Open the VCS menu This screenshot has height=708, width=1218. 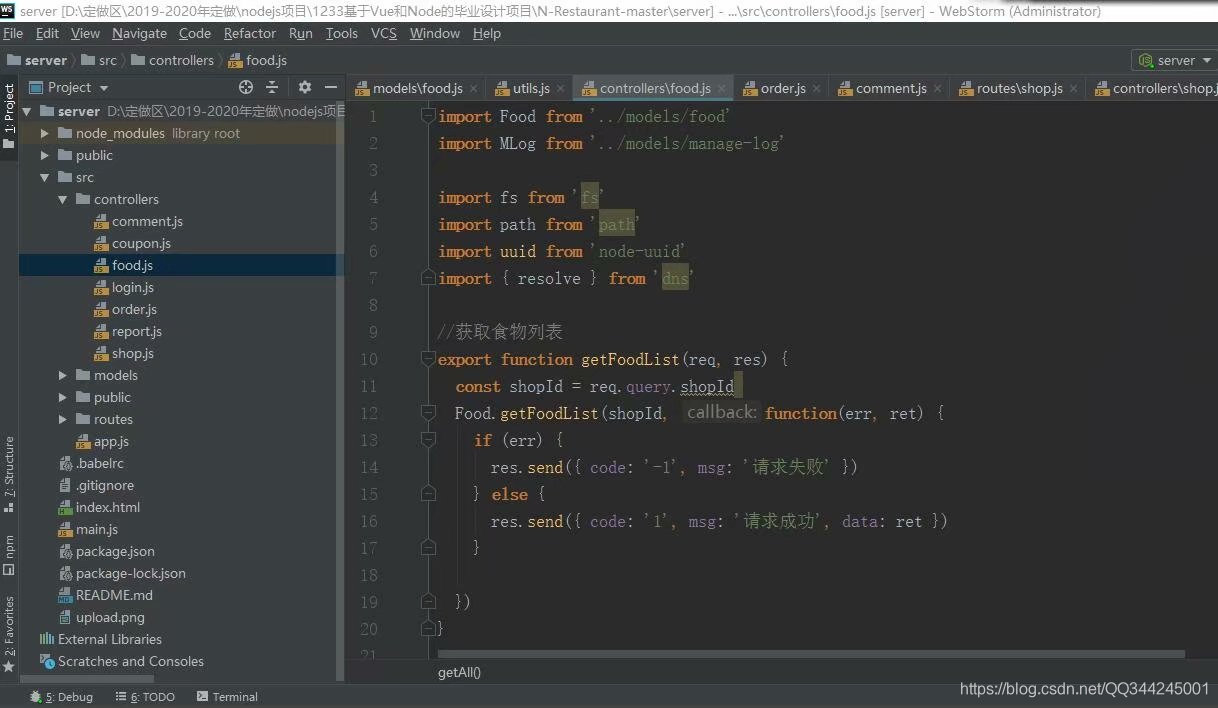click(x=383, y=33)
